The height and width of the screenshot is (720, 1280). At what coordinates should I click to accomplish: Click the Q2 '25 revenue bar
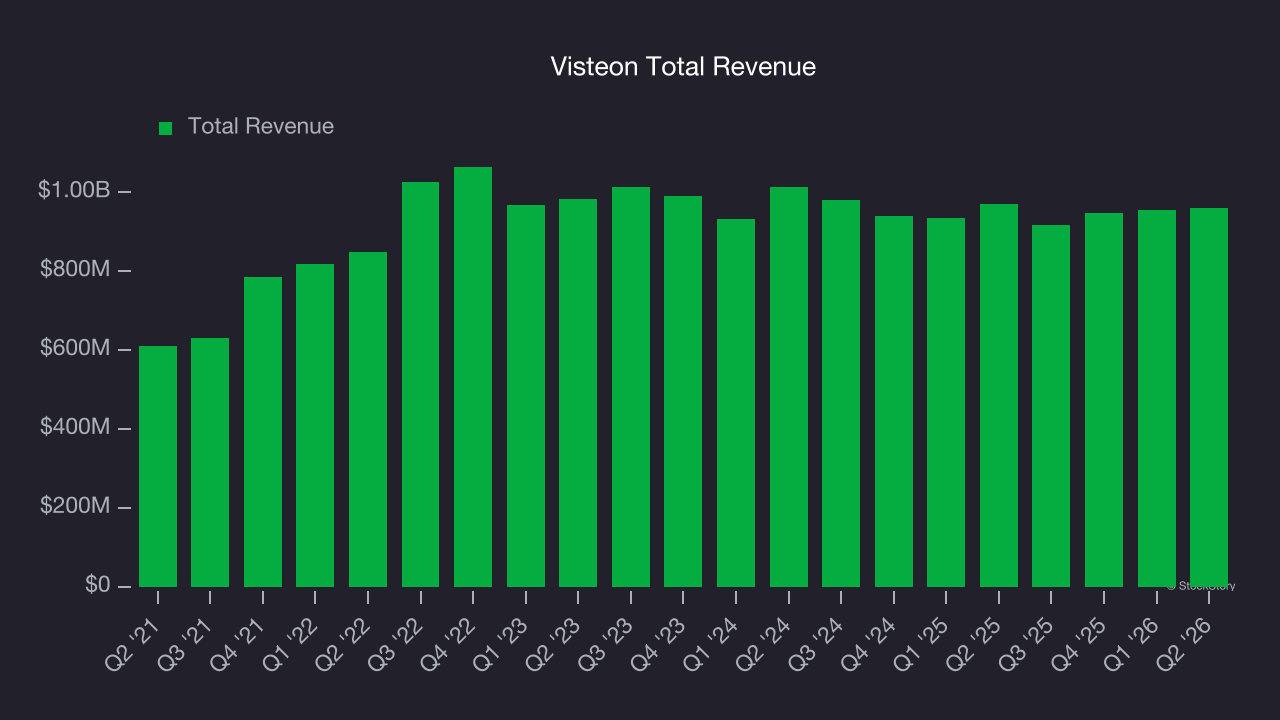point(999,395)
